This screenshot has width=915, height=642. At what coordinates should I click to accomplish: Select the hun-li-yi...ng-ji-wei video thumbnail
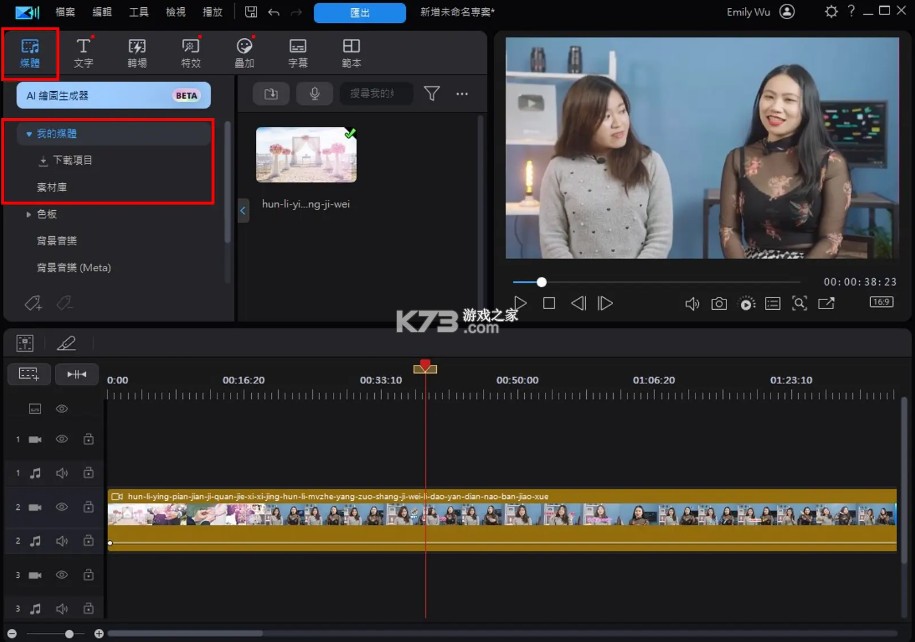tap(306, 155)
